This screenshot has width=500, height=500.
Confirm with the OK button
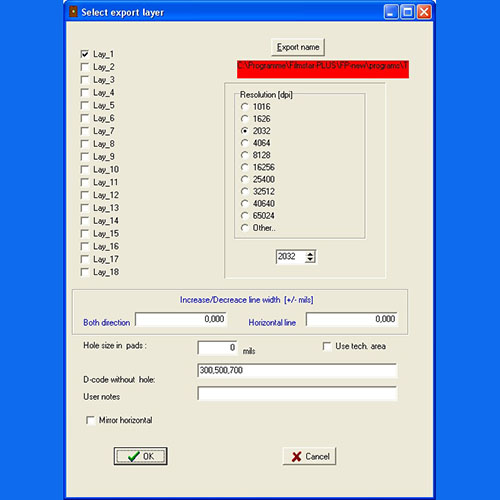pyautogui.click(x=140, y=456)
